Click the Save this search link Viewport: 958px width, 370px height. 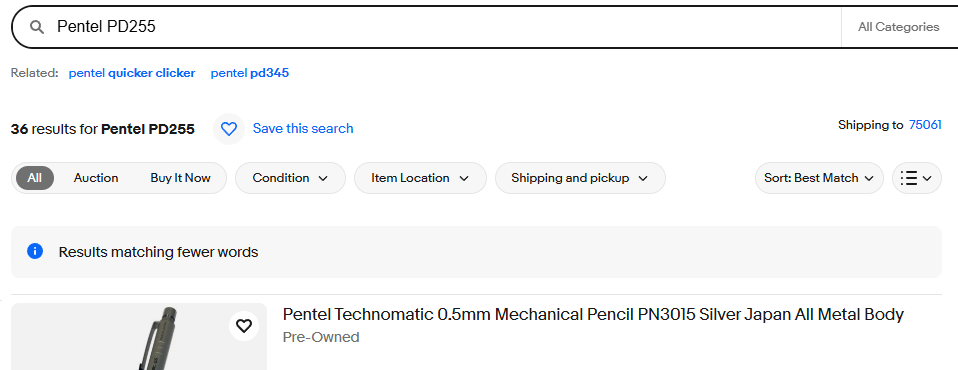[303, 129]
